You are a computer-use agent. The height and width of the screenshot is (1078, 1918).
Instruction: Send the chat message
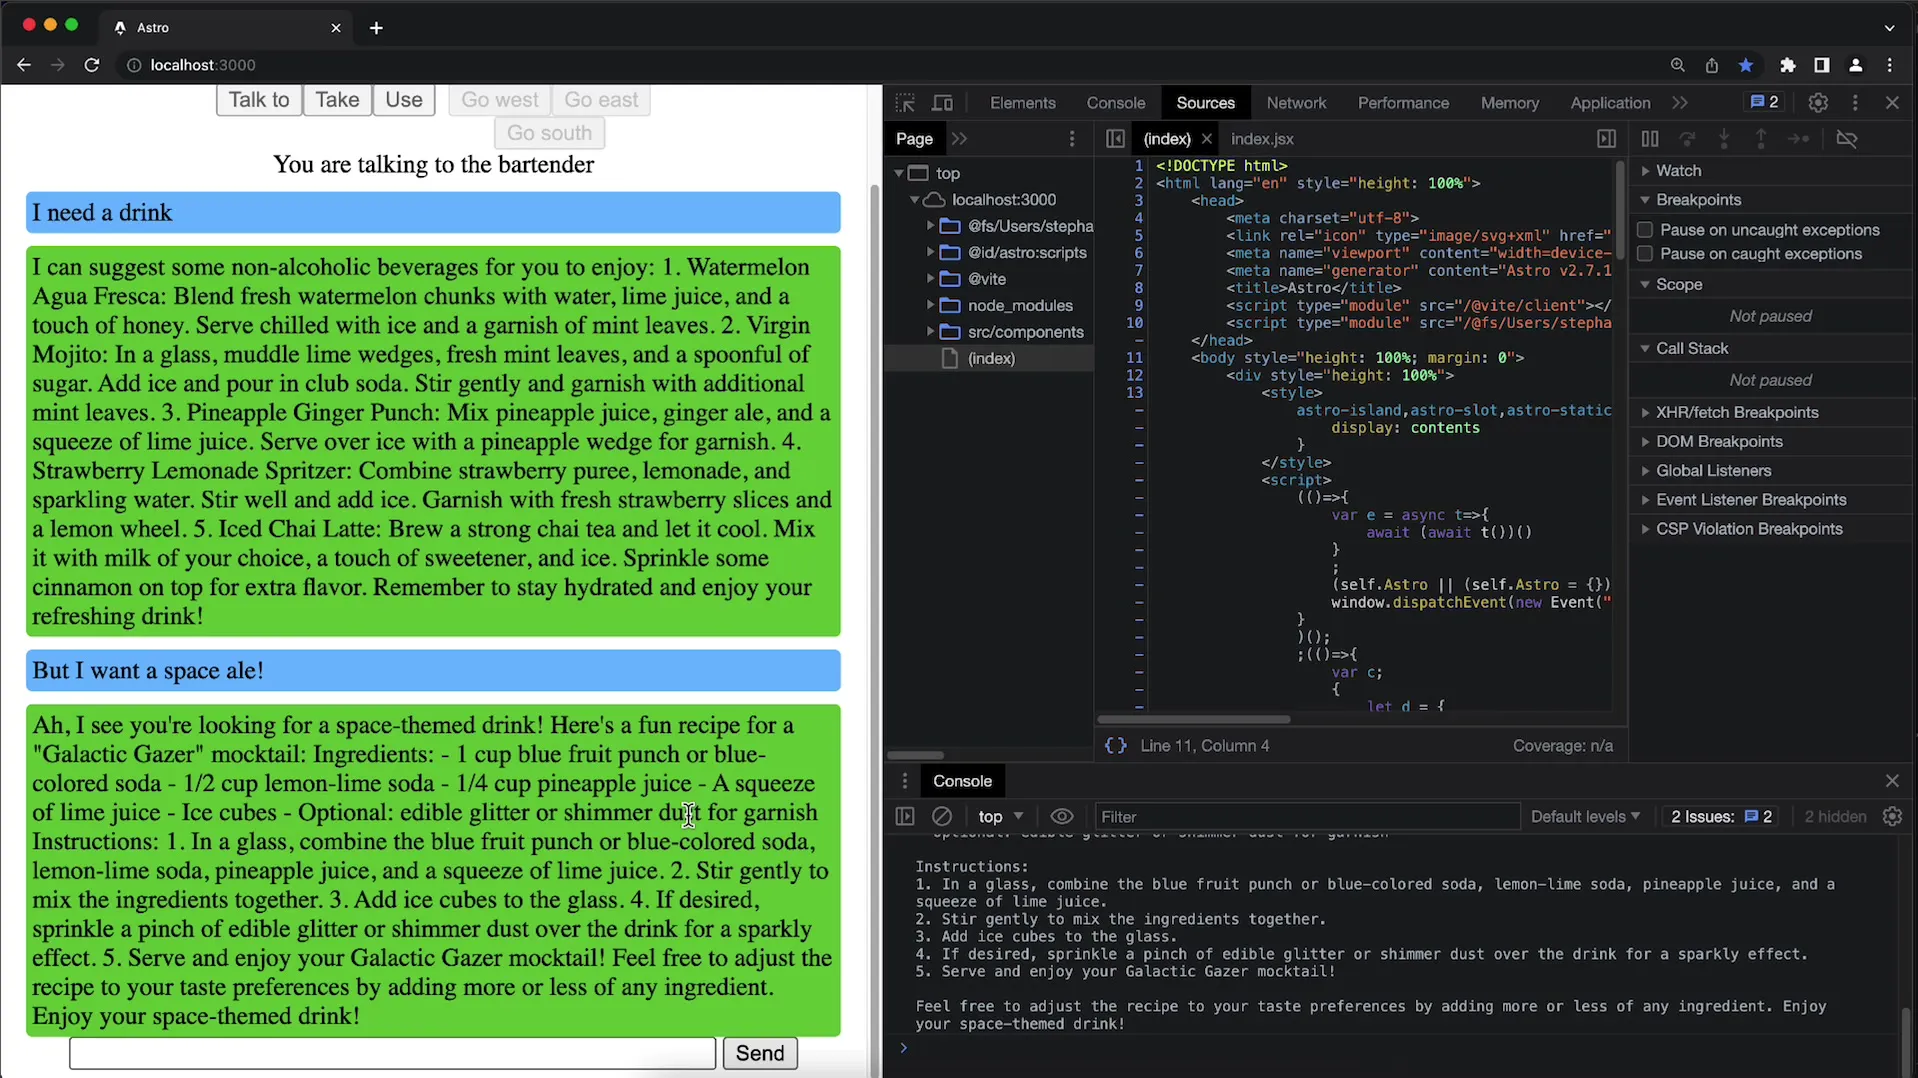(760, 1053)
